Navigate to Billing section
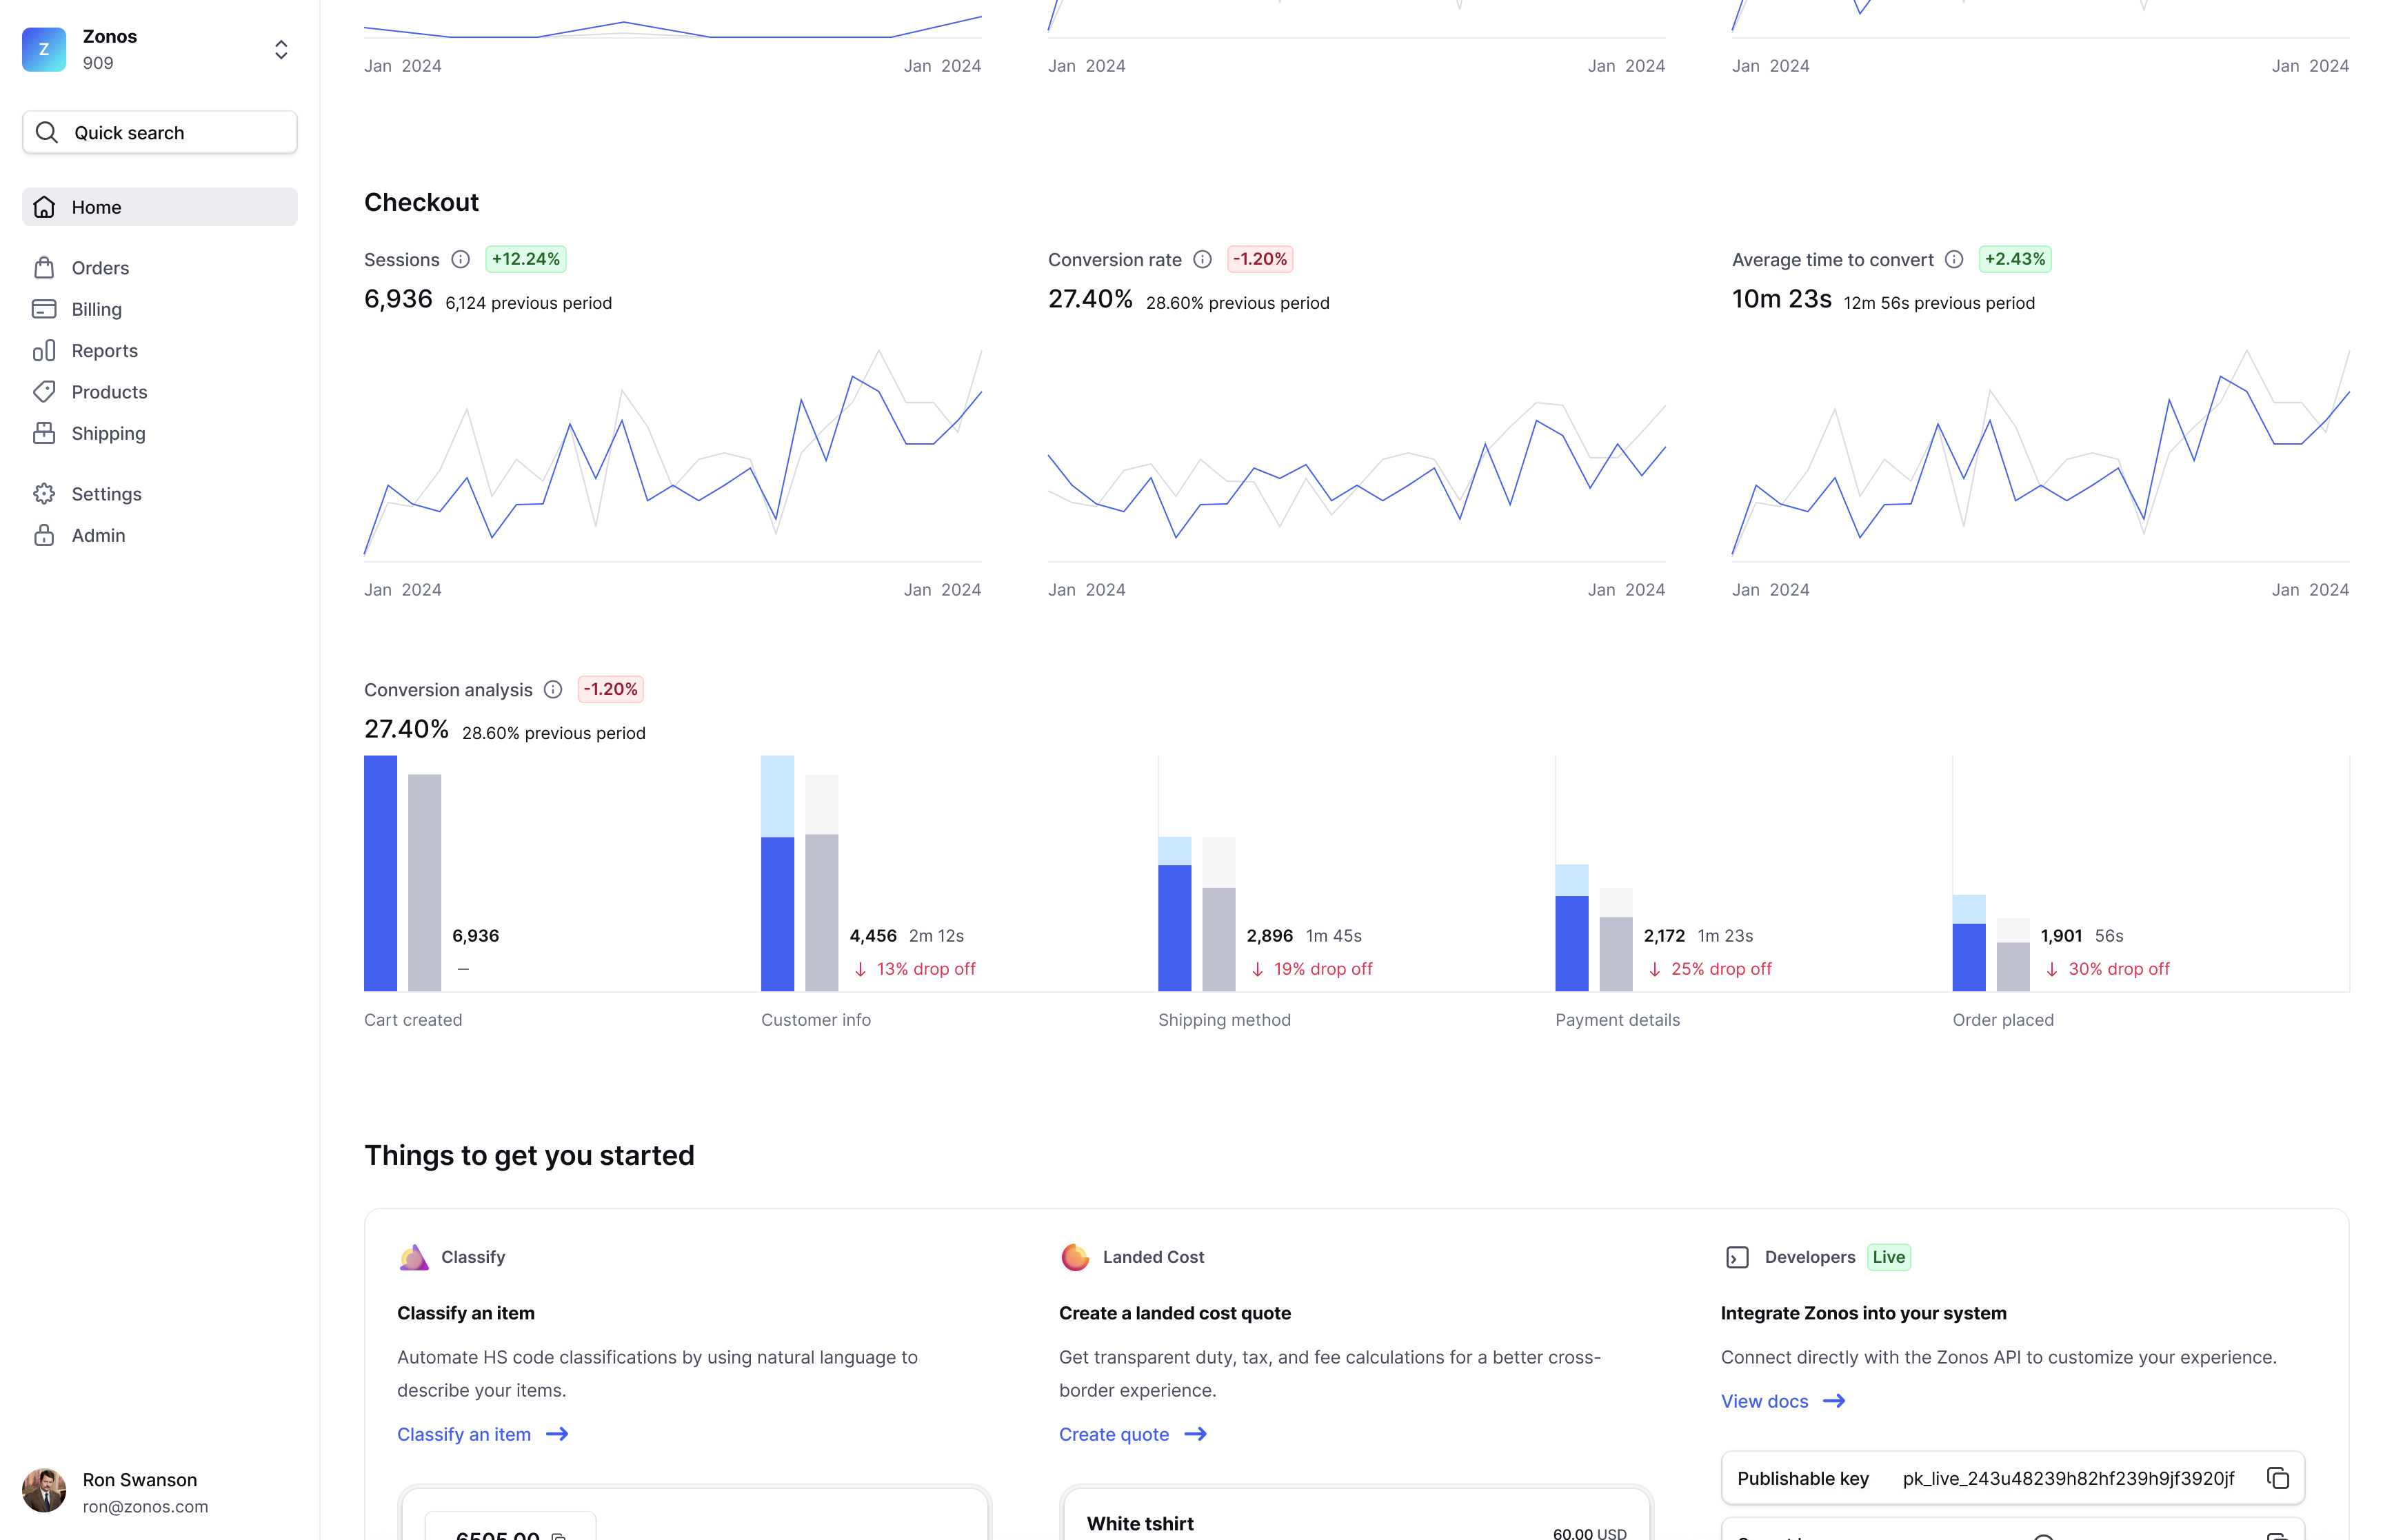Viewport: 2383px width, 1540px height. pyautogui.click(x=96, y=309)
